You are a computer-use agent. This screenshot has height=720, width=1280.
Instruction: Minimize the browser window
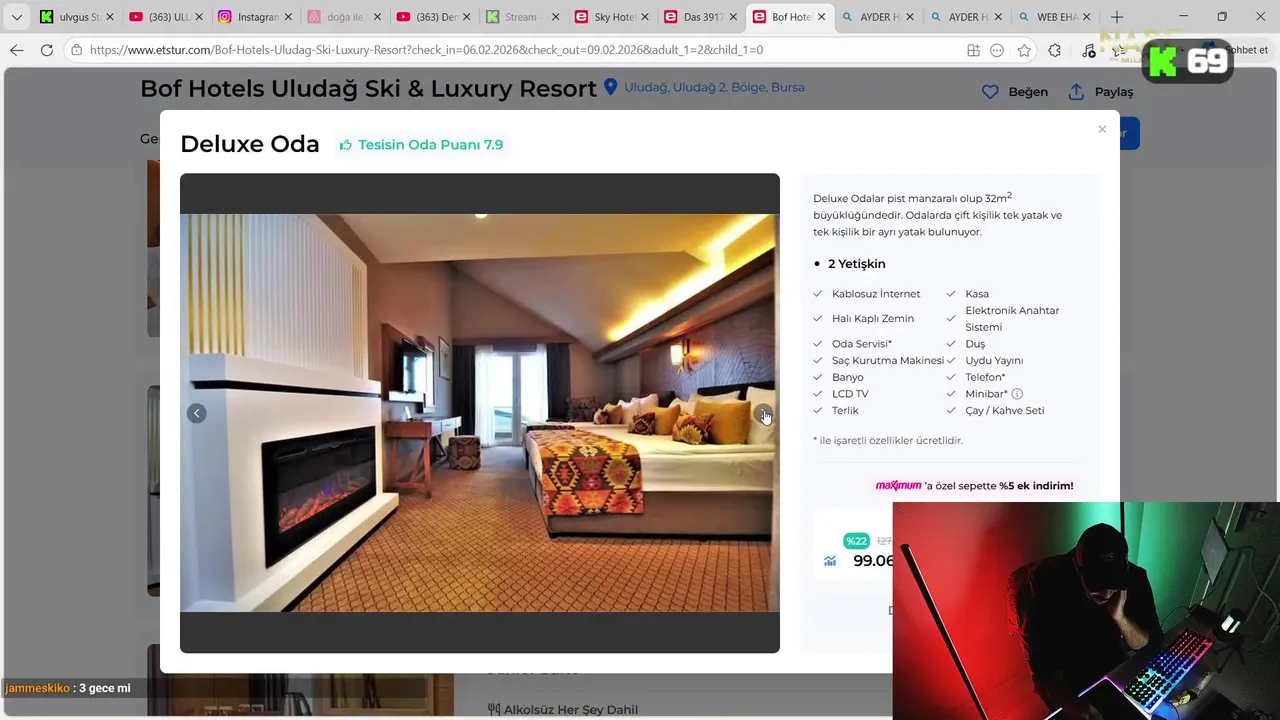pos(1184,17)
